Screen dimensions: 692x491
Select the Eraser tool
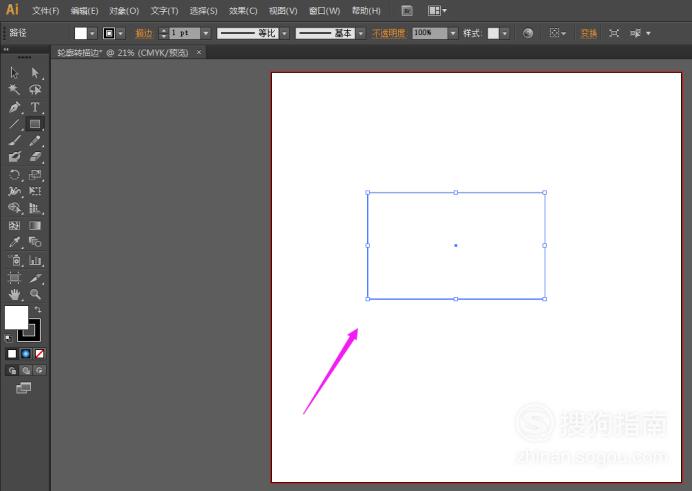(35, 157)
